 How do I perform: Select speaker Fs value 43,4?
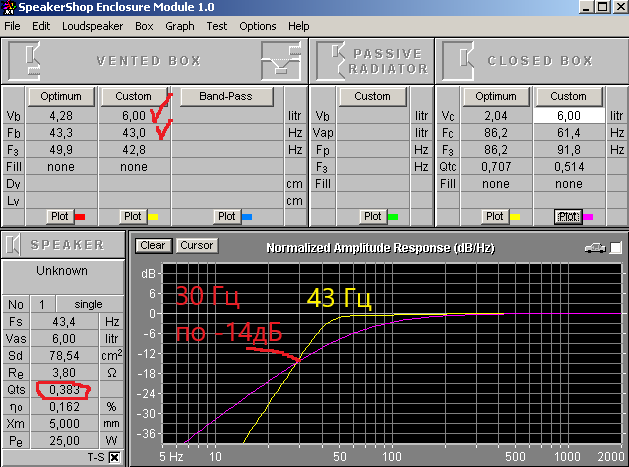[64, 322]
